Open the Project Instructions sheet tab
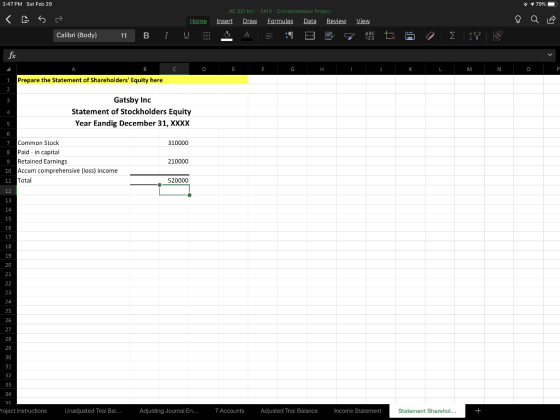560x420 pixels. point(24,411)
